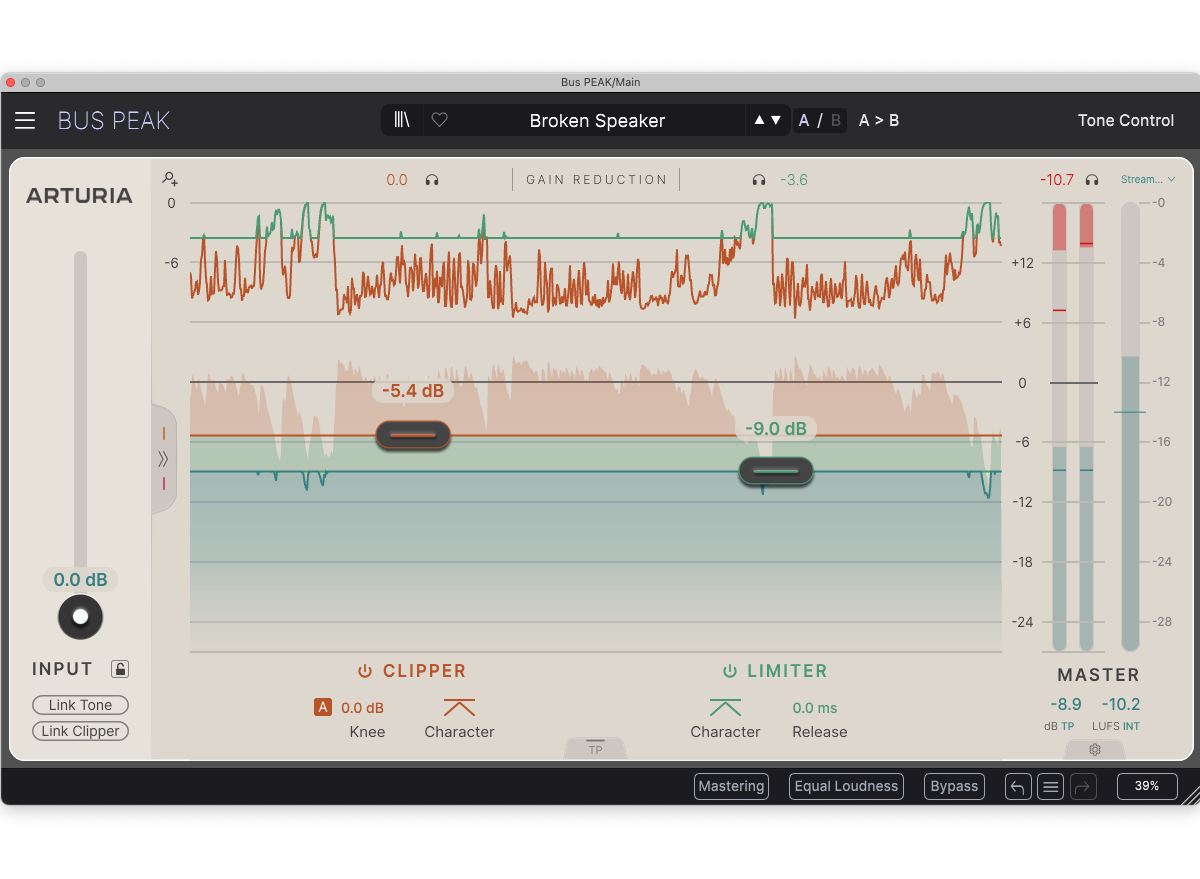Open the hamburger main menu
The image size is (1200, 879).
tap(25, 121)
